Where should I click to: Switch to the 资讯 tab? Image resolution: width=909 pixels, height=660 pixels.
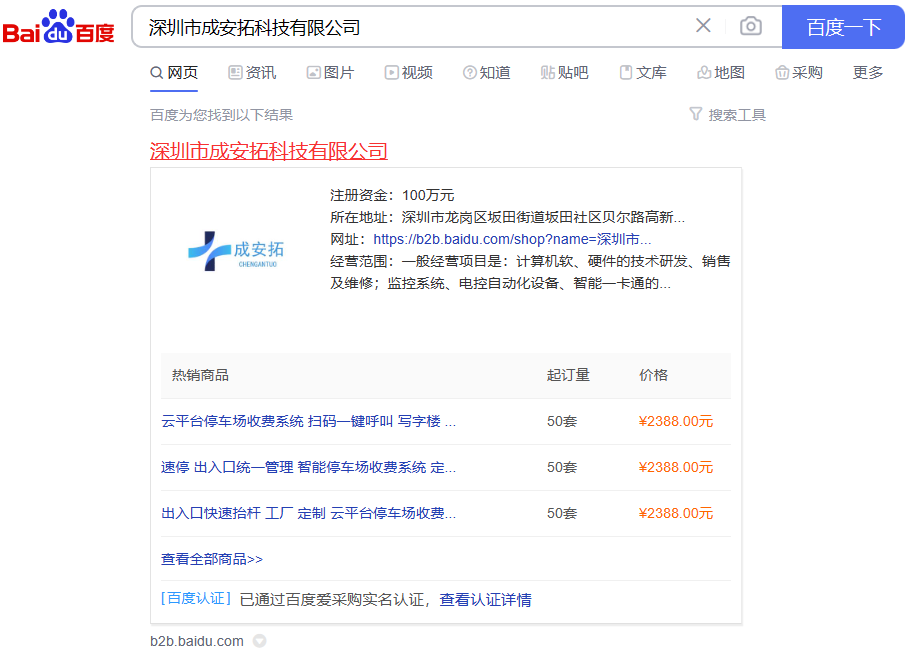coord(252,73)
